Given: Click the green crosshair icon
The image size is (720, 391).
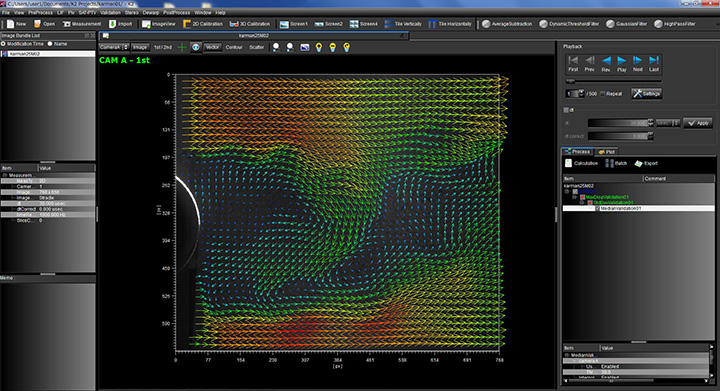Looking at the screenshot, I should 182,47.
